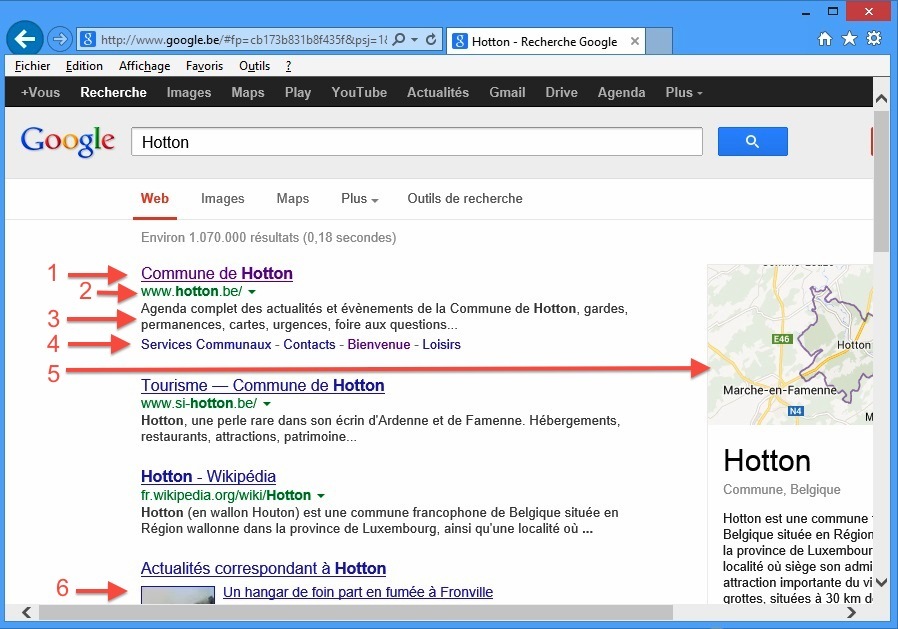Open Commune de Hotton result link

pos(217,273)
